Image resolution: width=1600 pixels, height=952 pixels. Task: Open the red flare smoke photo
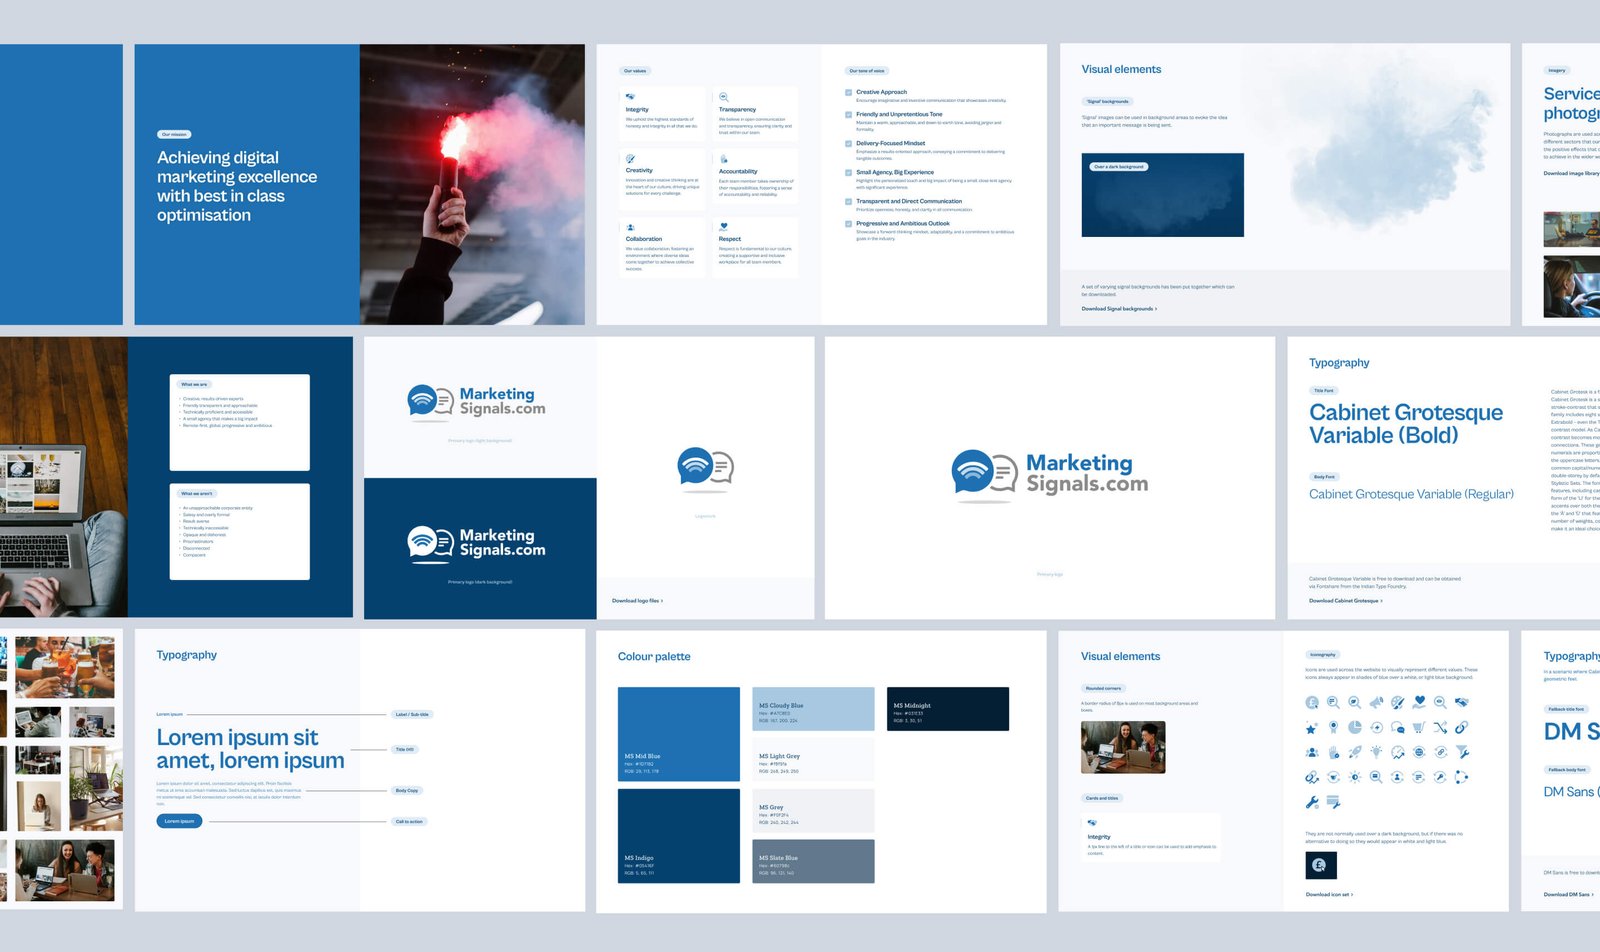(x=472, y=184)
